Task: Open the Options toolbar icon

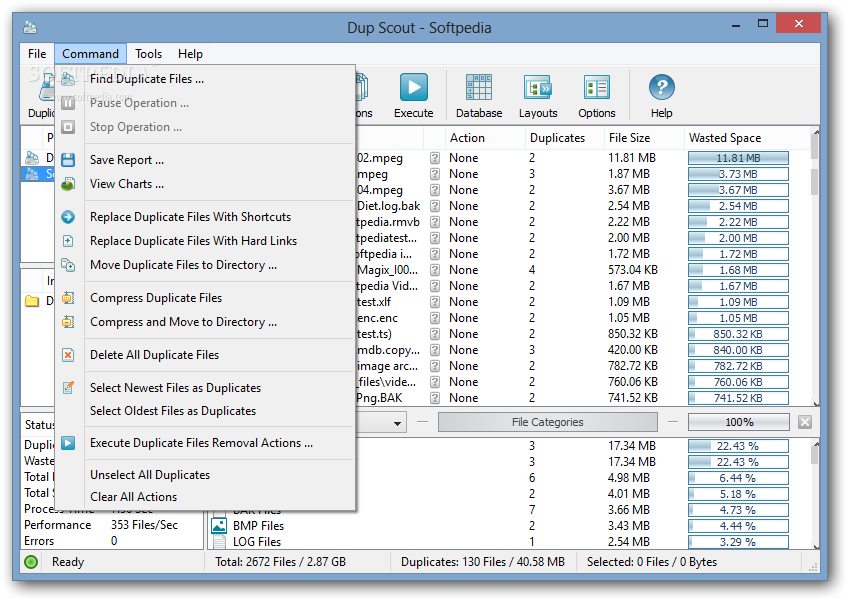Action: point(597,88)
